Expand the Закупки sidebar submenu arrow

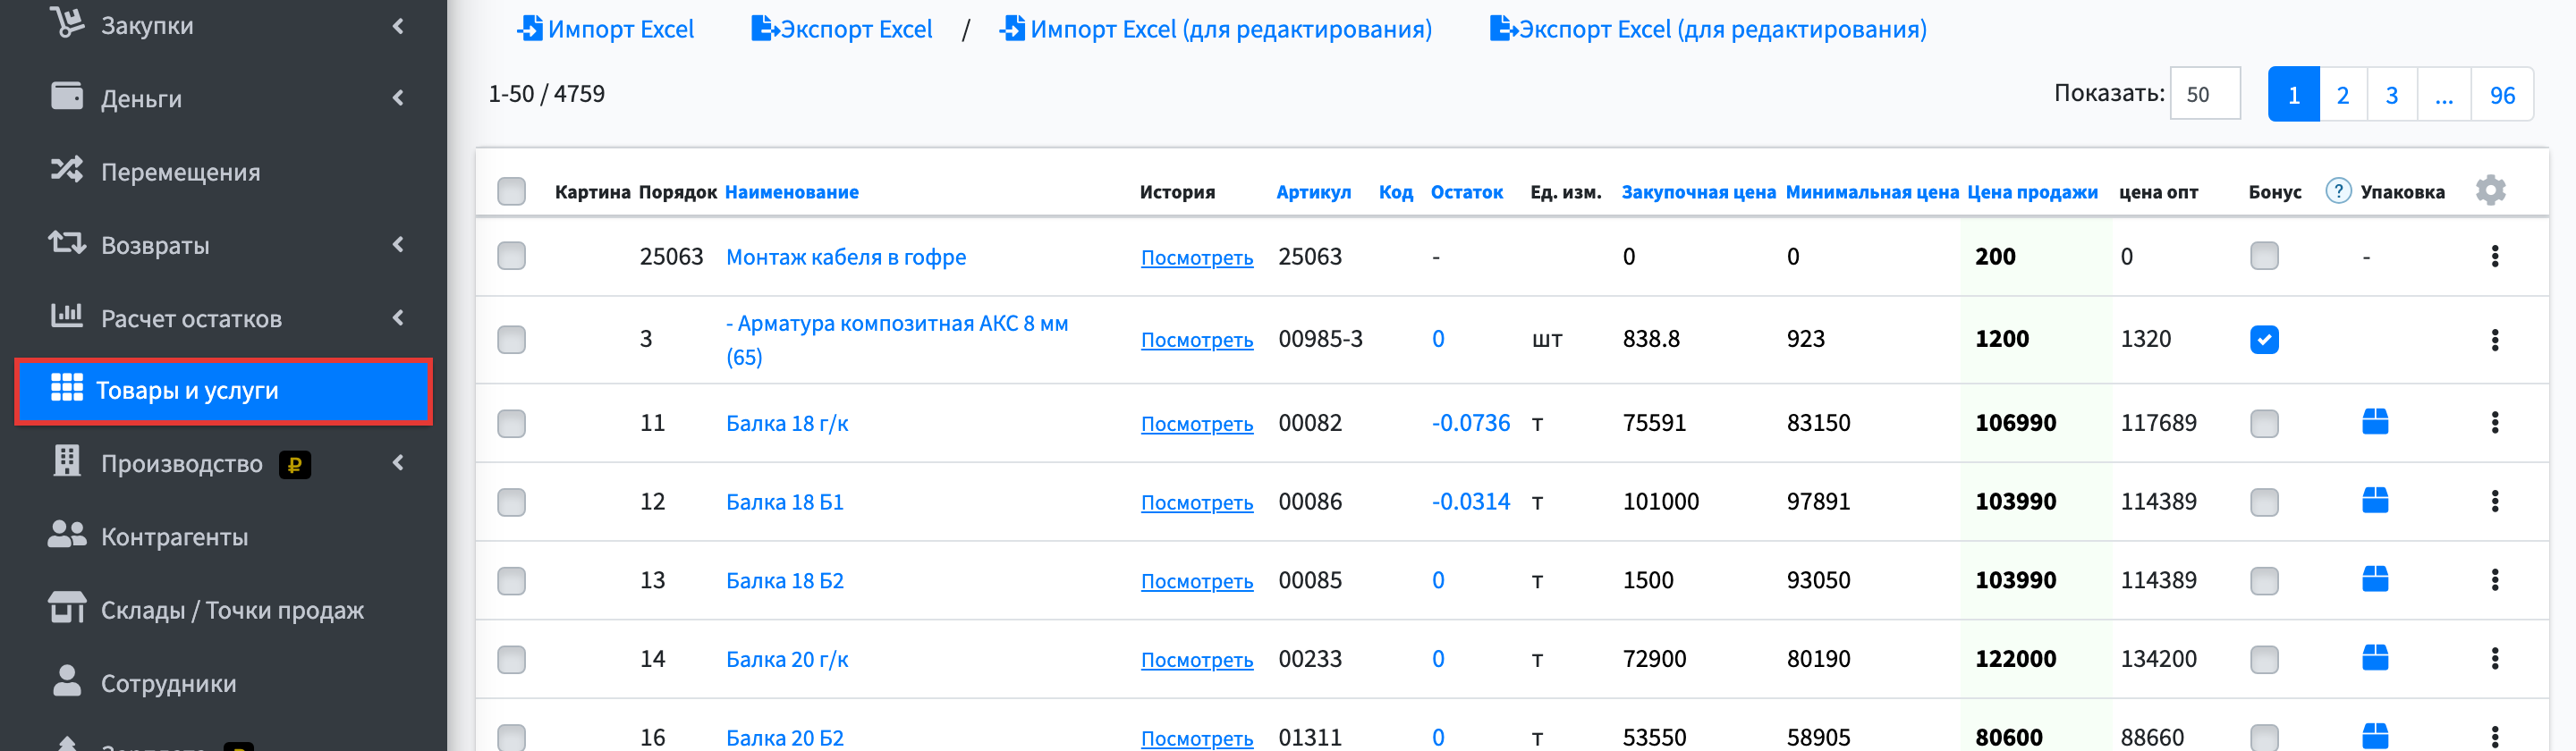[398, 26]
